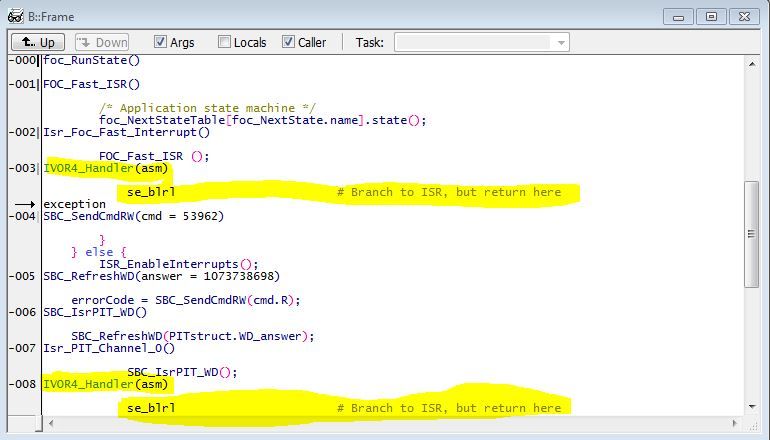Click the vertical scrollbar up arrow

[x=752, y=64]
